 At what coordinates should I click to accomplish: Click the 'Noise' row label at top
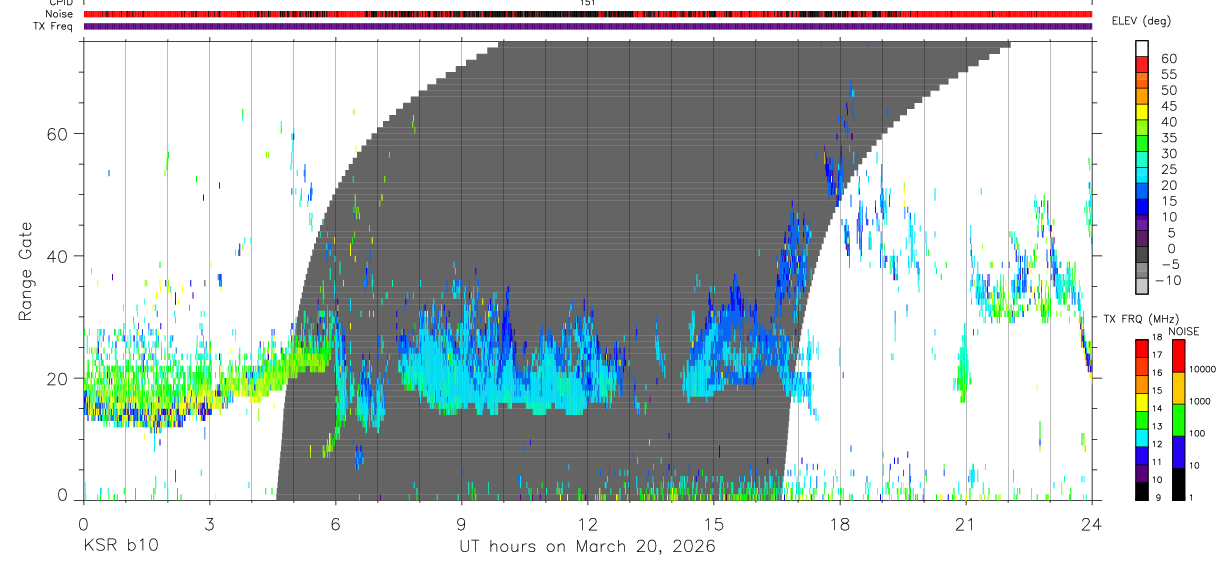(61, 14)
